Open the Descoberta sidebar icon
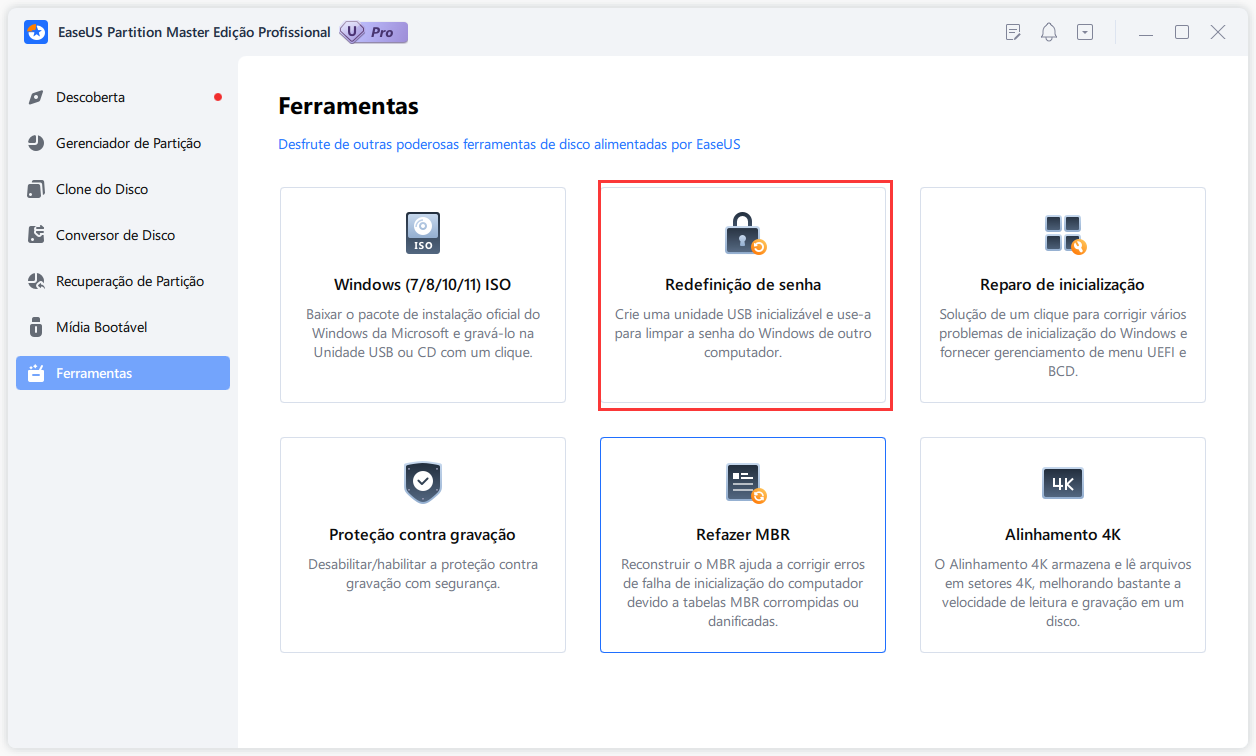1256x756 pixels. pos(36,98)
